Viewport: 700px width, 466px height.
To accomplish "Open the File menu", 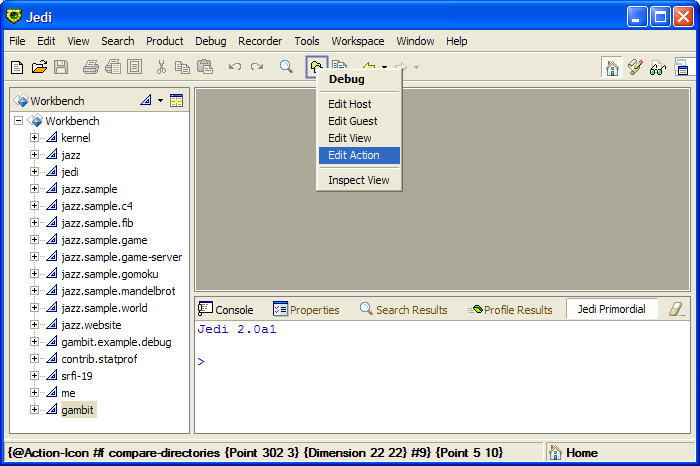I will pyautogui.click(x=17, y=41).
